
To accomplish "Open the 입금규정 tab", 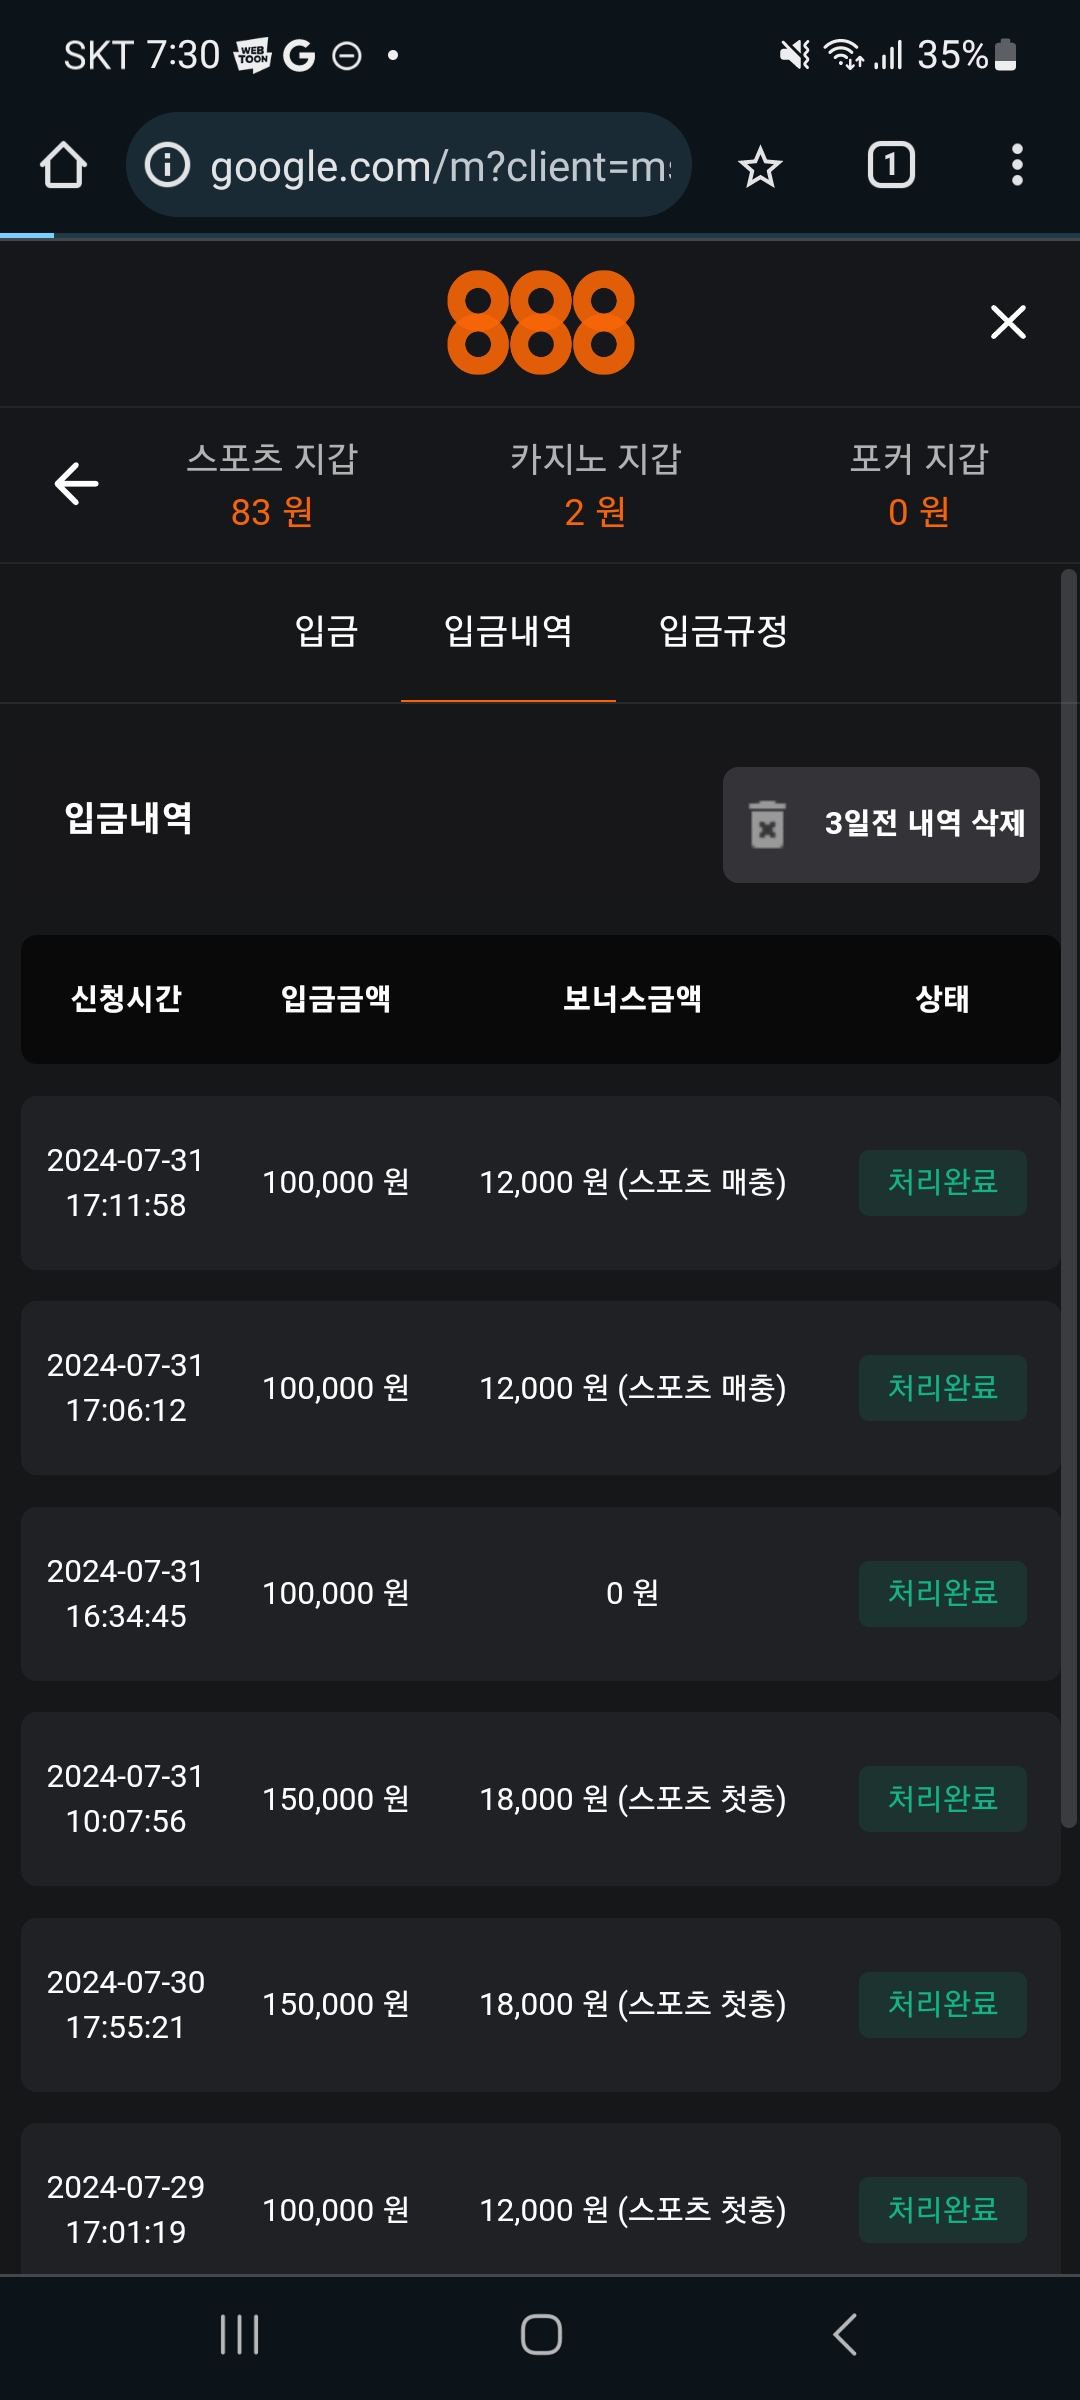I will click(x=723, y=631).
